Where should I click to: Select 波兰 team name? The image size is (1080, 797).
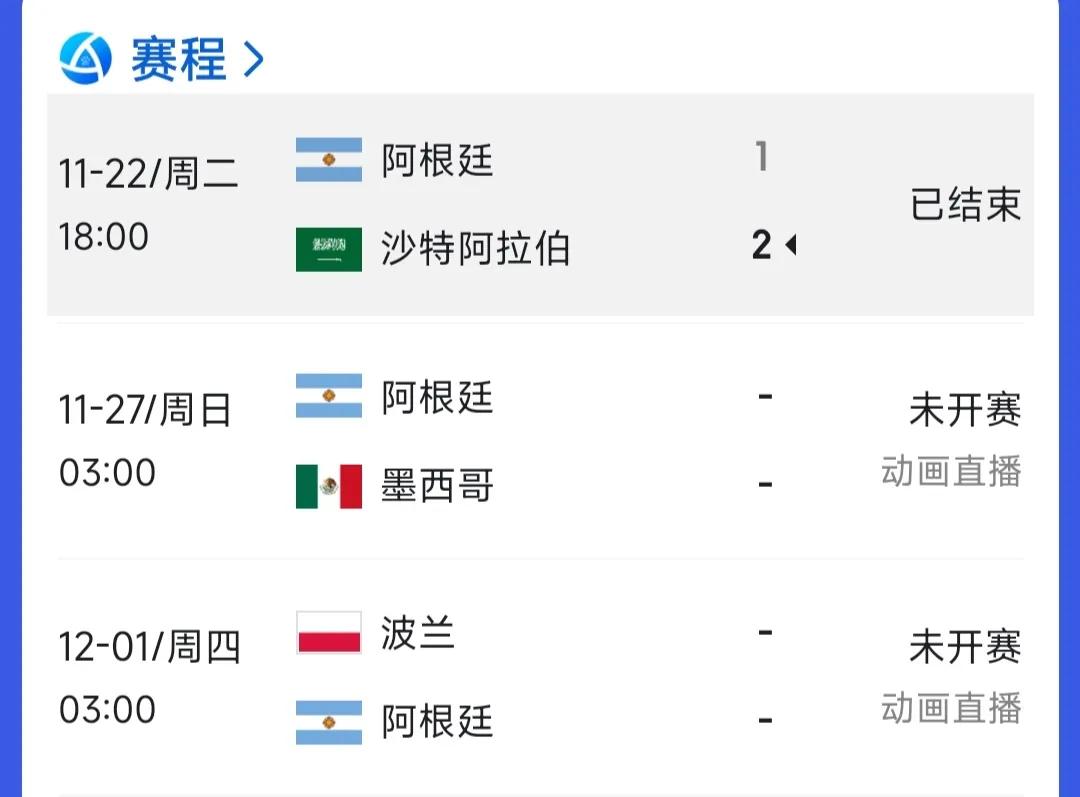(x=418, y=632)
